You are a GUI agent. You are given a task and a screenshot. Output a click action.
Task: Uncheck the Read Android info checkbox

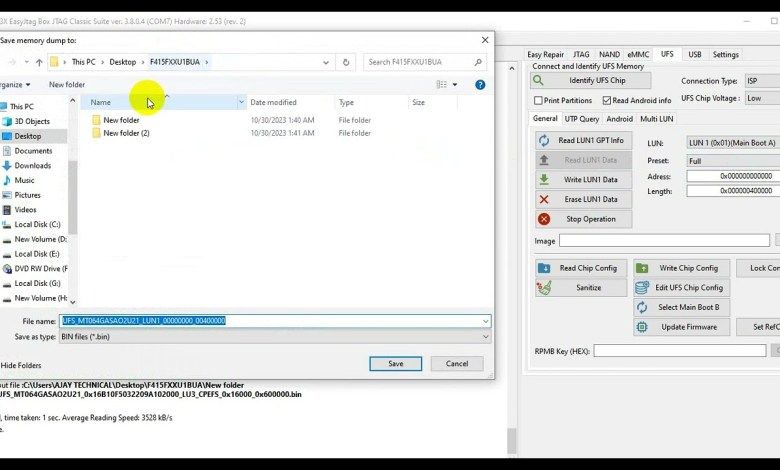[606, 100]
